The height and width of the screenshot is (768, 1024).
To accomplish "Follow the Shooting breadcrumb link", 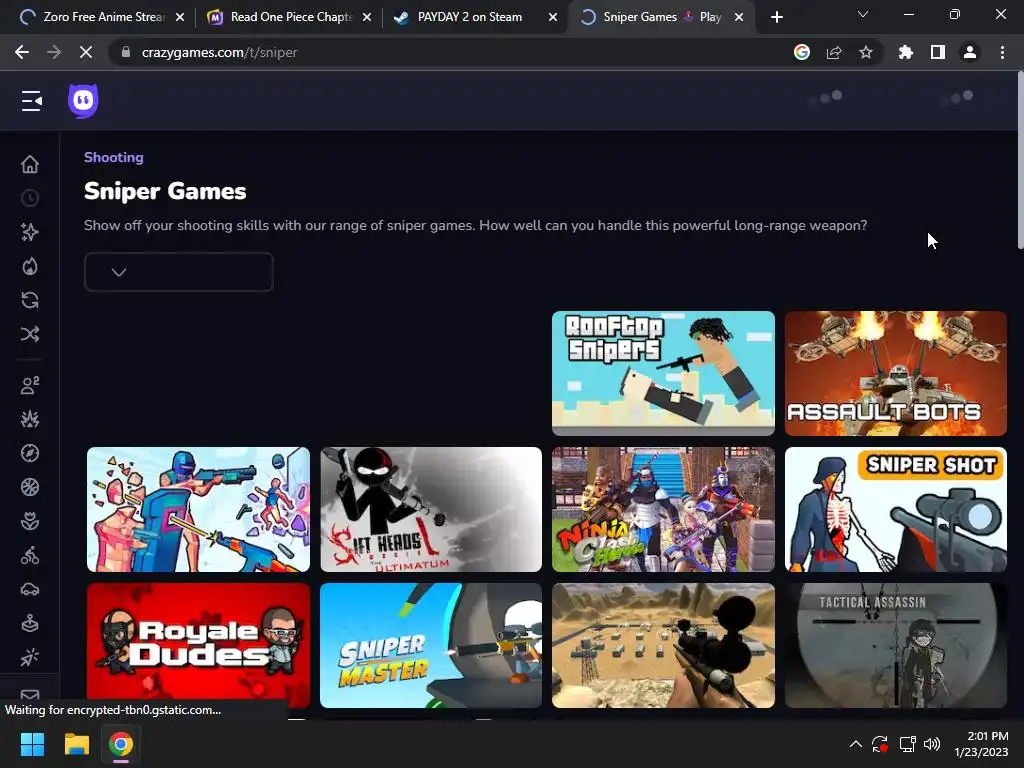I will 114,157.
